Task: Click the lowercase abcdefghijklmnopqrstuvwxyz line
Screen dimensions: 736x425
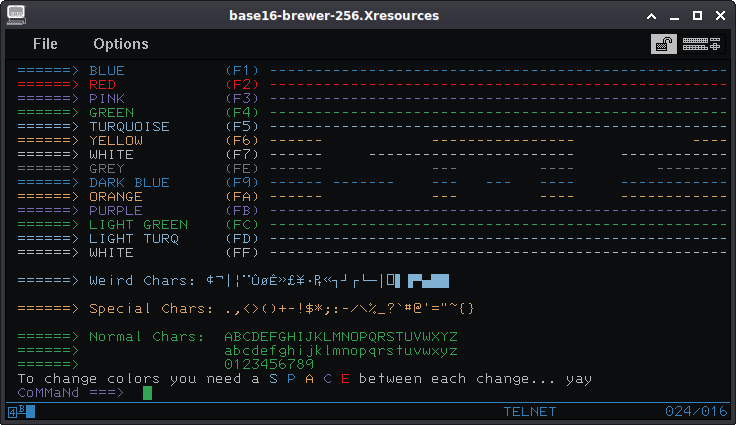Action: tap(341, 351)
